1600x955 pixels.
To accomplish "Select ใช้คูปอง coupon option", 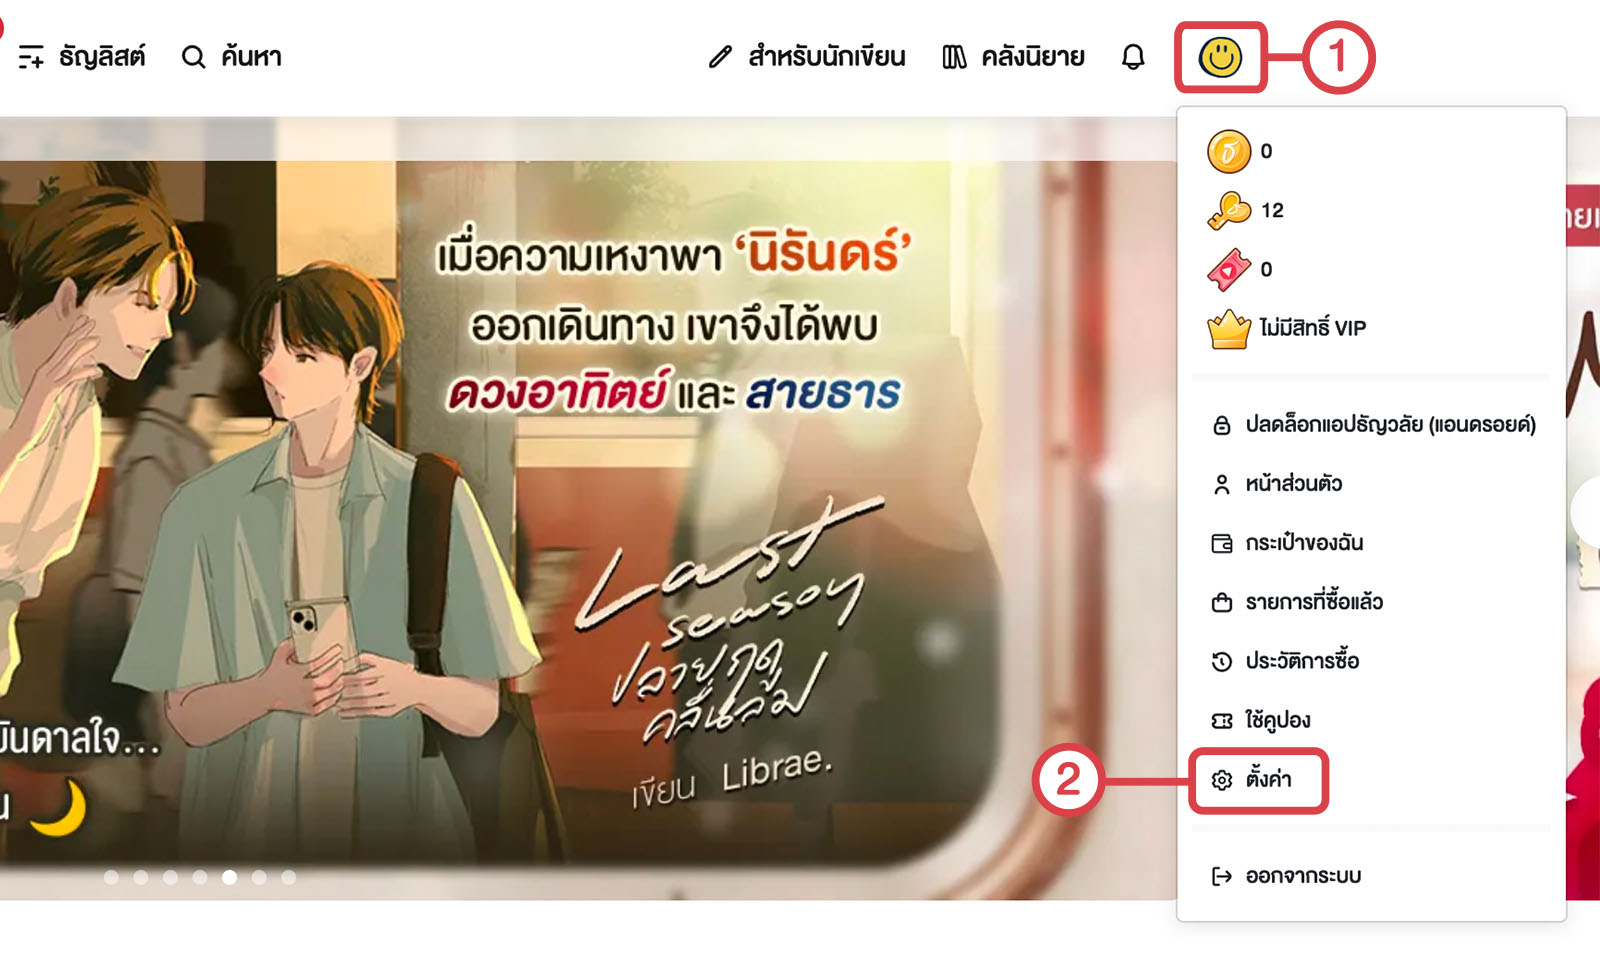I will [x=1260, y=720].
